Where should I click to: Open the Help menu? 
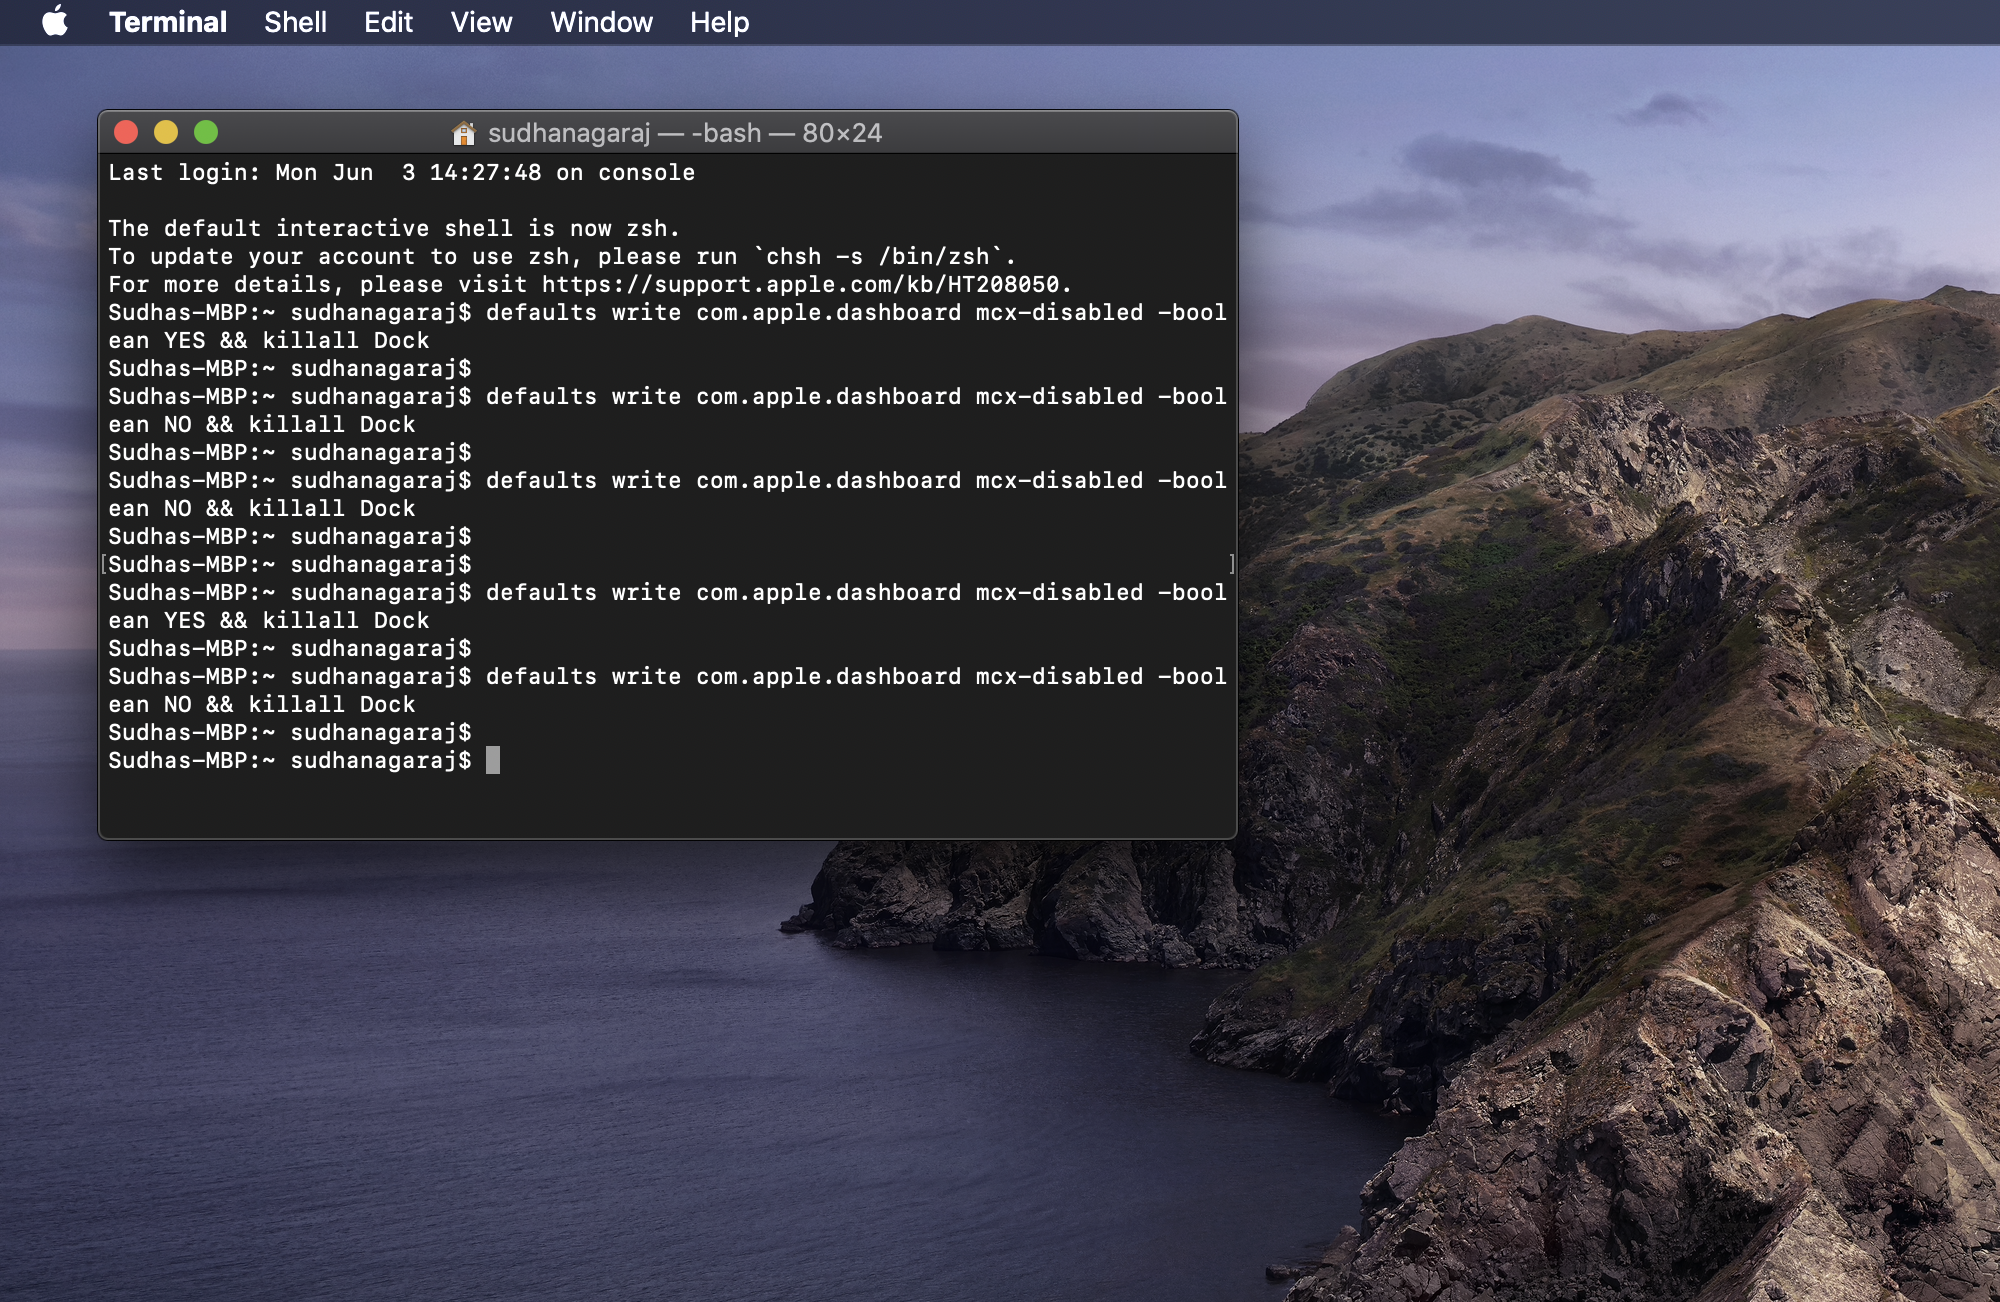(719, 22)
